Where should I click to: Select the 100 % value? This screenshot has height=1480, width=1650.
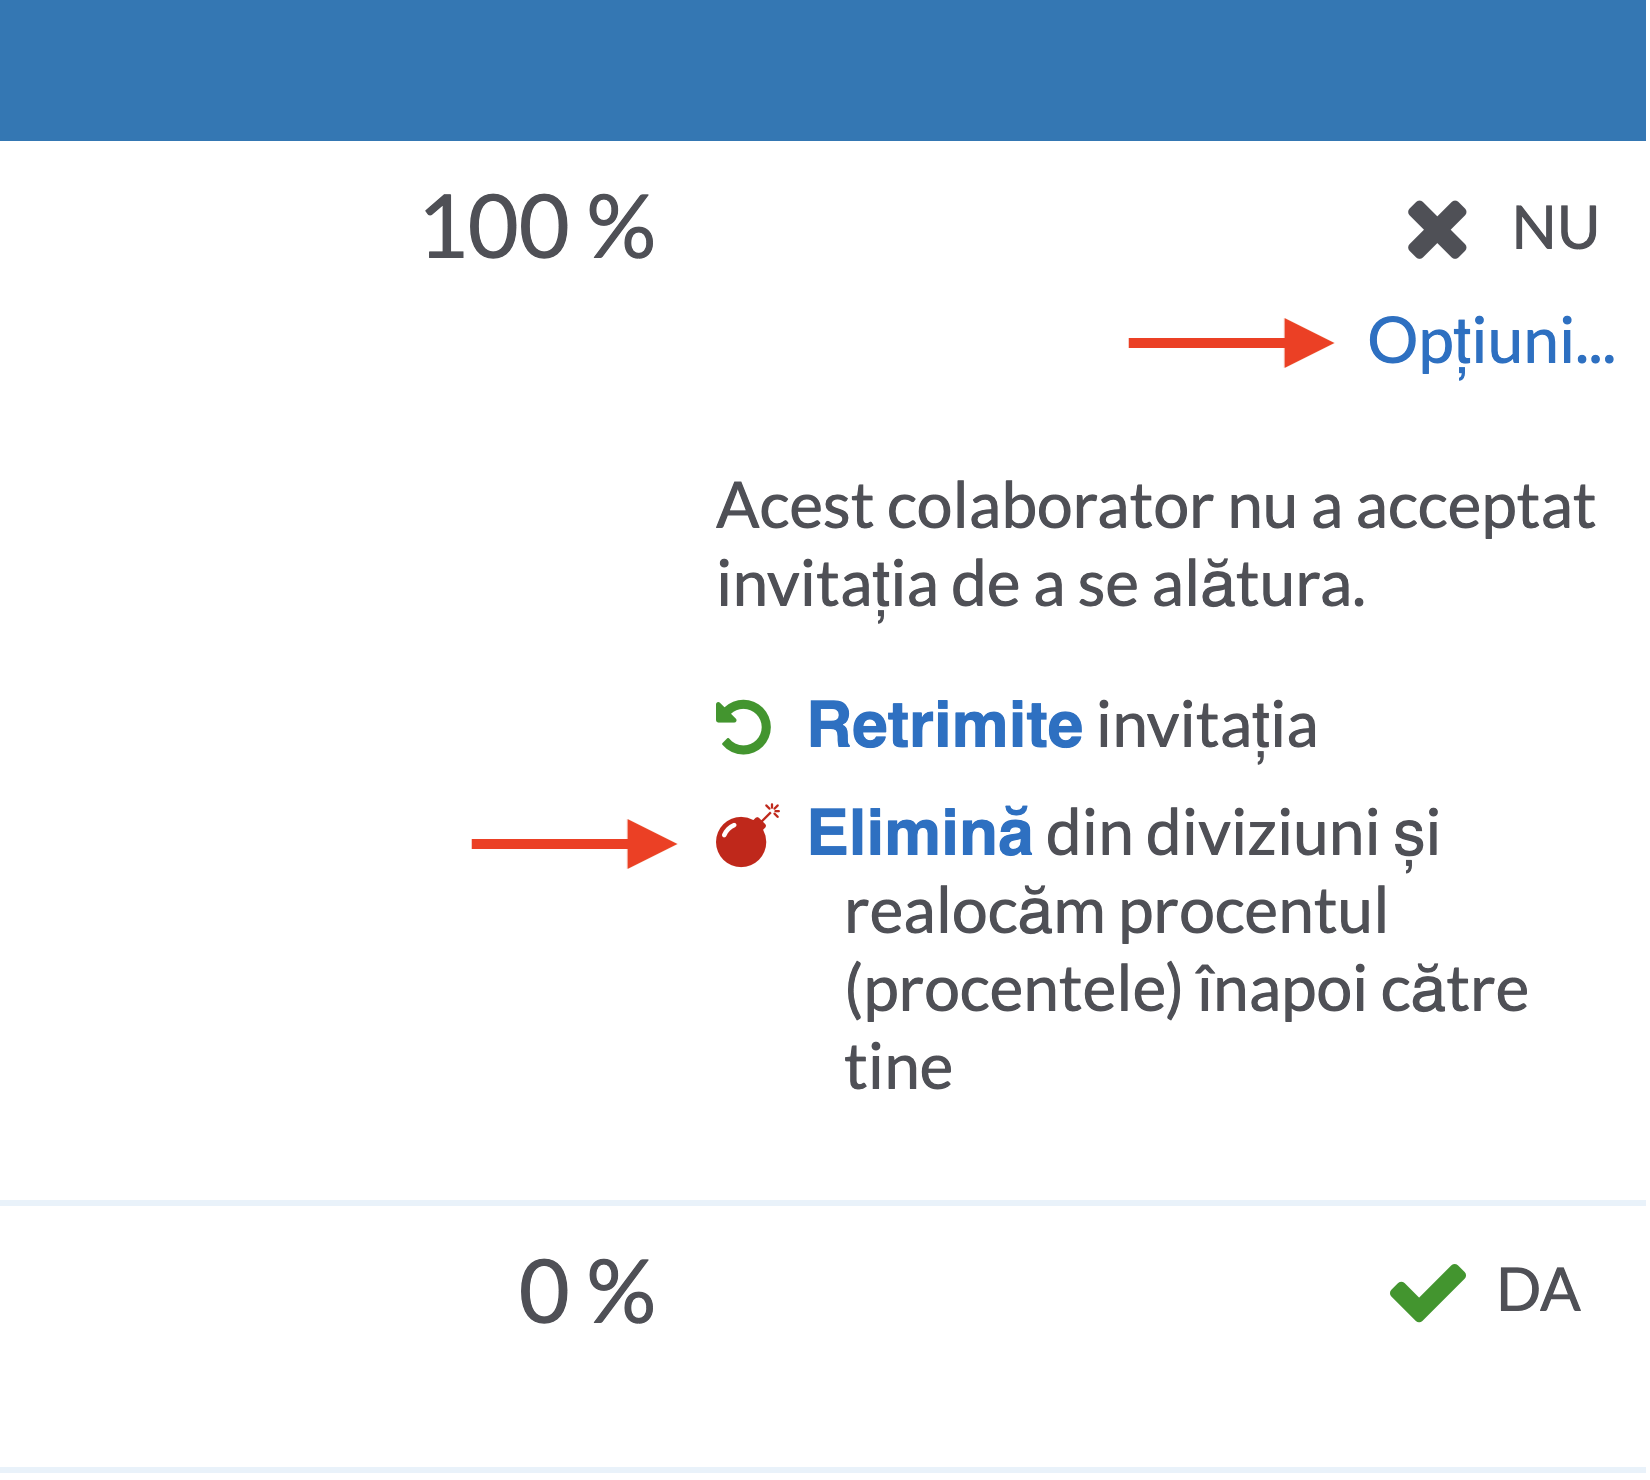pyautogui.click(x=538, y=229)
